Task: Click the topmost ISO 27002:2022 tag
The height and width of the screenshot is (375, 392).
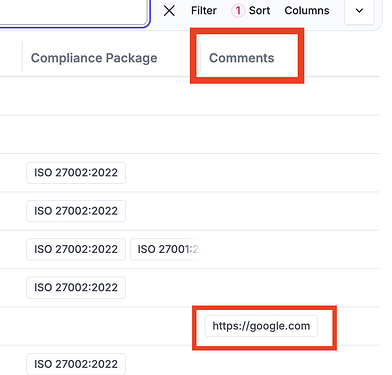Action: click(76, 173)
